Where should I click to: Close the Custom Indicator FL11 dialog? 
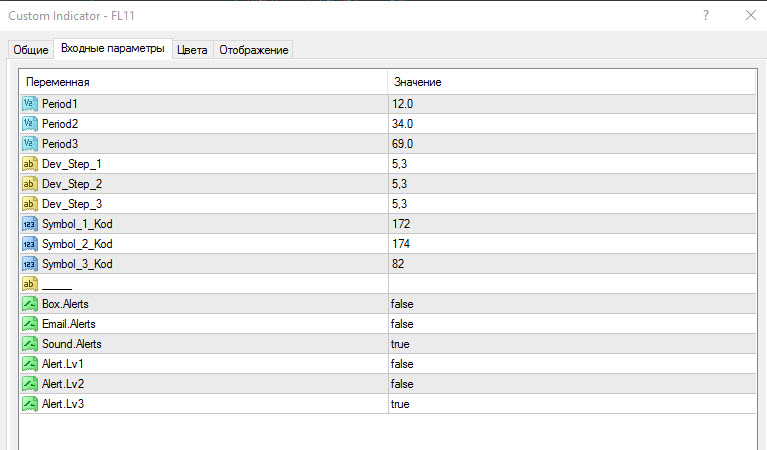click(x=751, y=16)
